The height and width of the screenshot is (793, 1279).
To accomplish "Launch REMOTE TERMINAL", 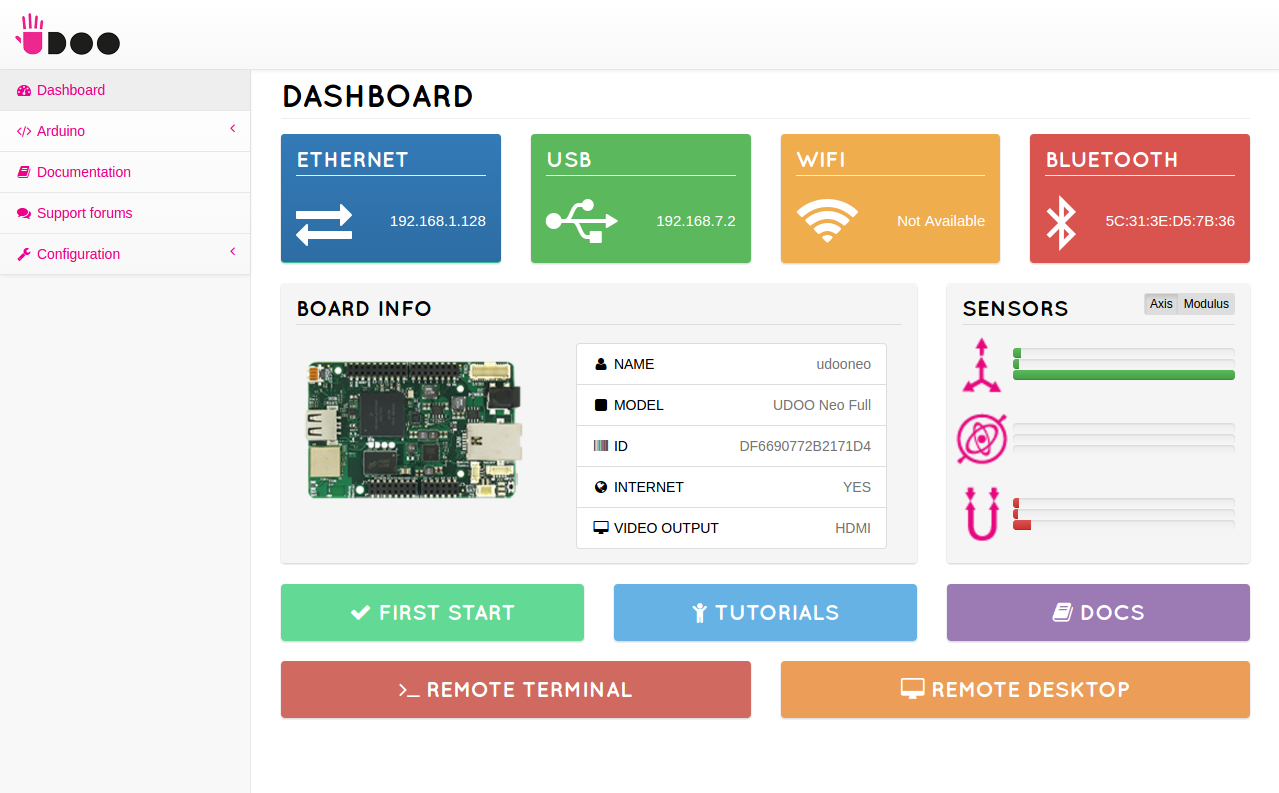I will pos(516,690).
